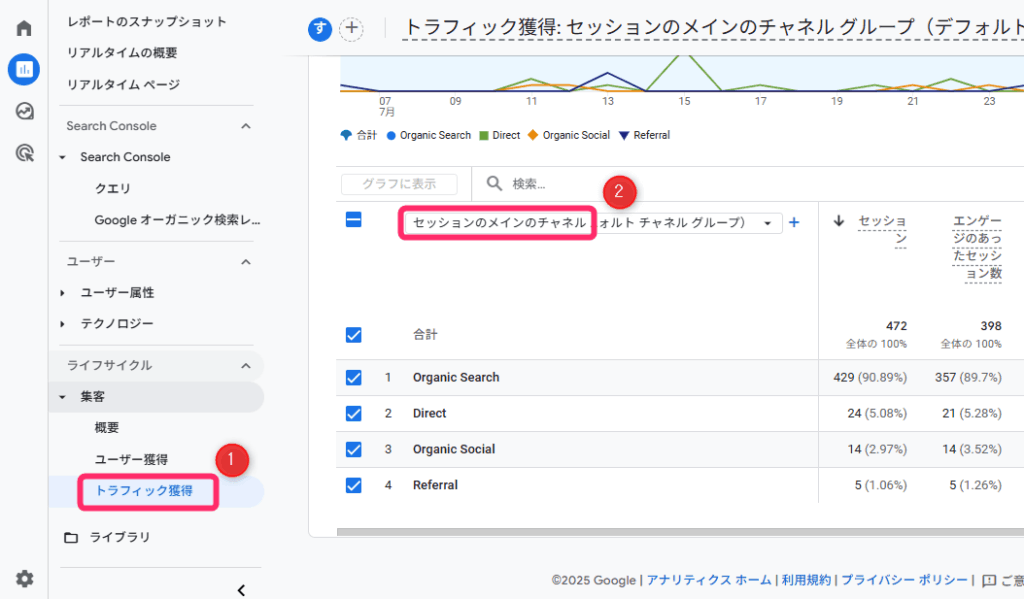
Task: Uncheck the Organic Social row checkbox
Action: 353,449
